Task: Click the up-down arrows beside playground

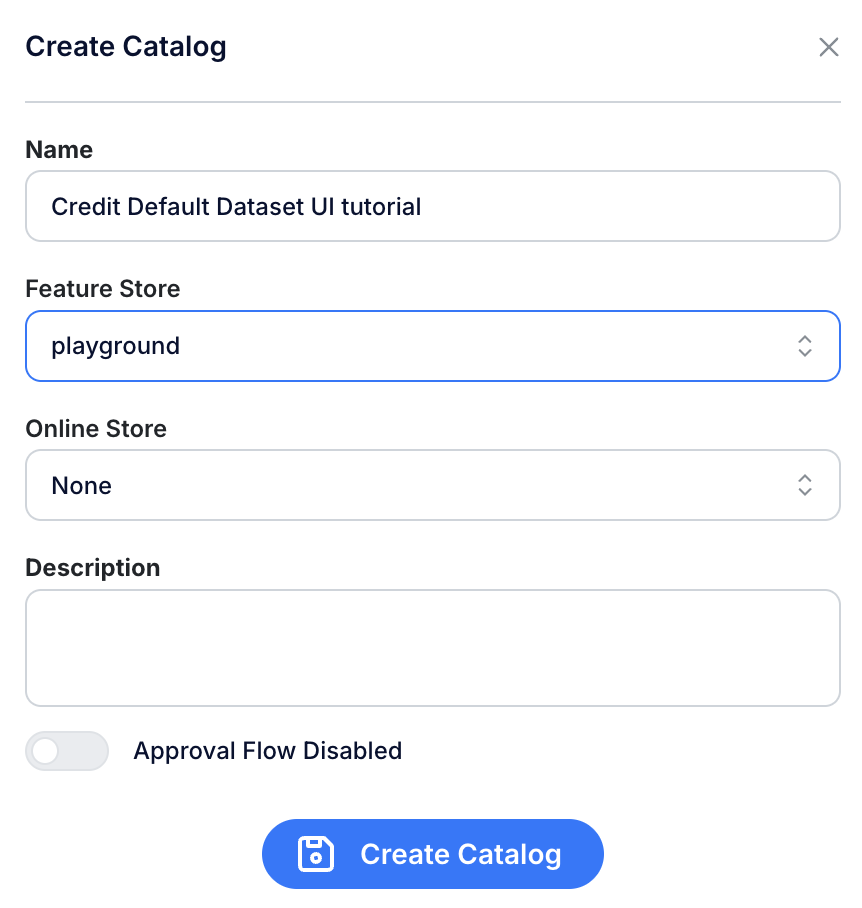Action: tap(805, 346)
